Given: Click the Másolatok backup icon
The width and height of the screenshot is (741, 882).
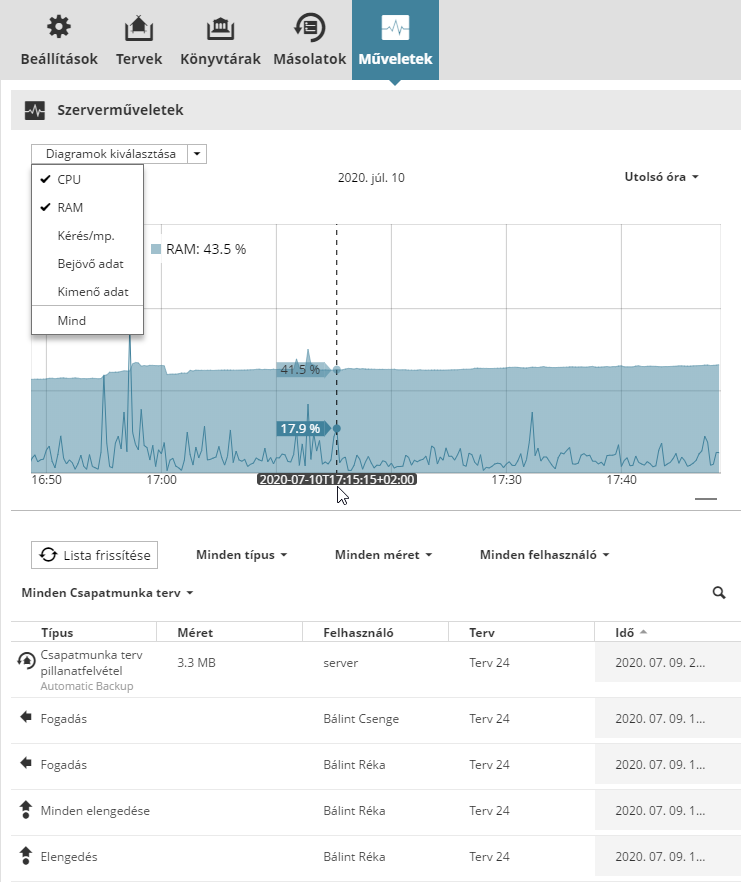Looking at the screenshot, I should point(309,27).
